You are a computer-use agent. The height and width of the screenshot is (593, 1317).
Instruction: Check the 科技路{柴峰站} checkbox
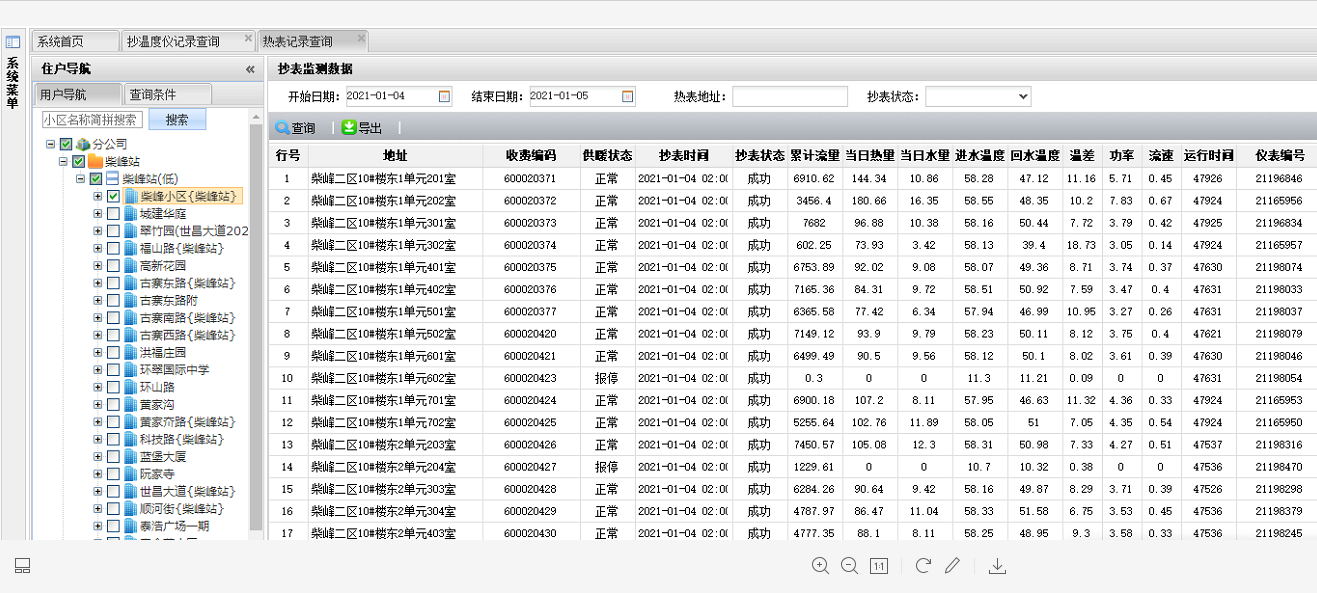(x=114, y=439)
